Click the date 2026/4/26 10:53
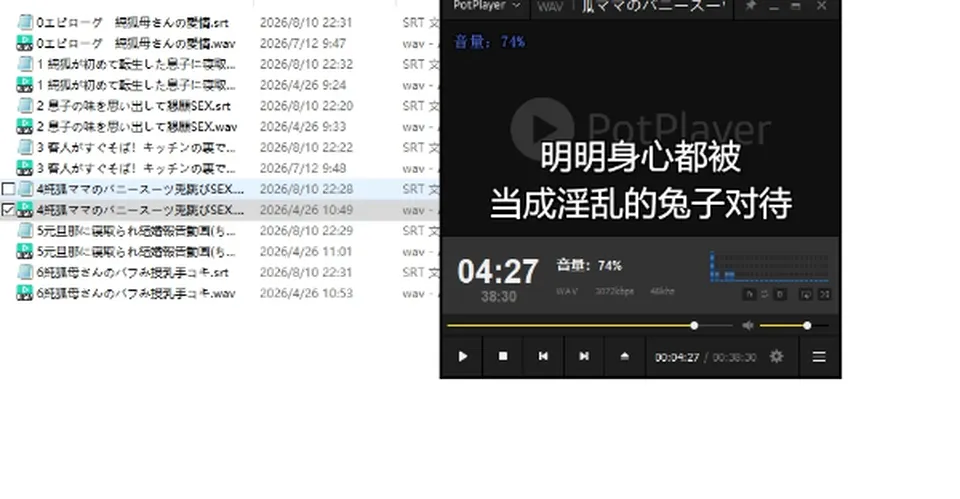Image resolution: width=960 pixels, height=499 pixels. 306,293
